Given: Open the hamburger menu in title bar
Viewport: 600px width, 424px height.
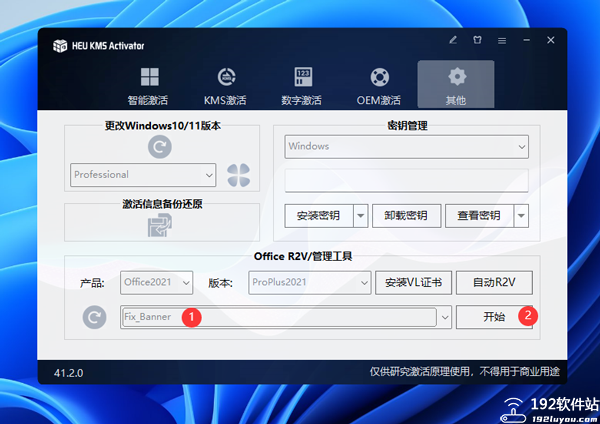Looking at the screenshot, I should click(x=502, y=41).
